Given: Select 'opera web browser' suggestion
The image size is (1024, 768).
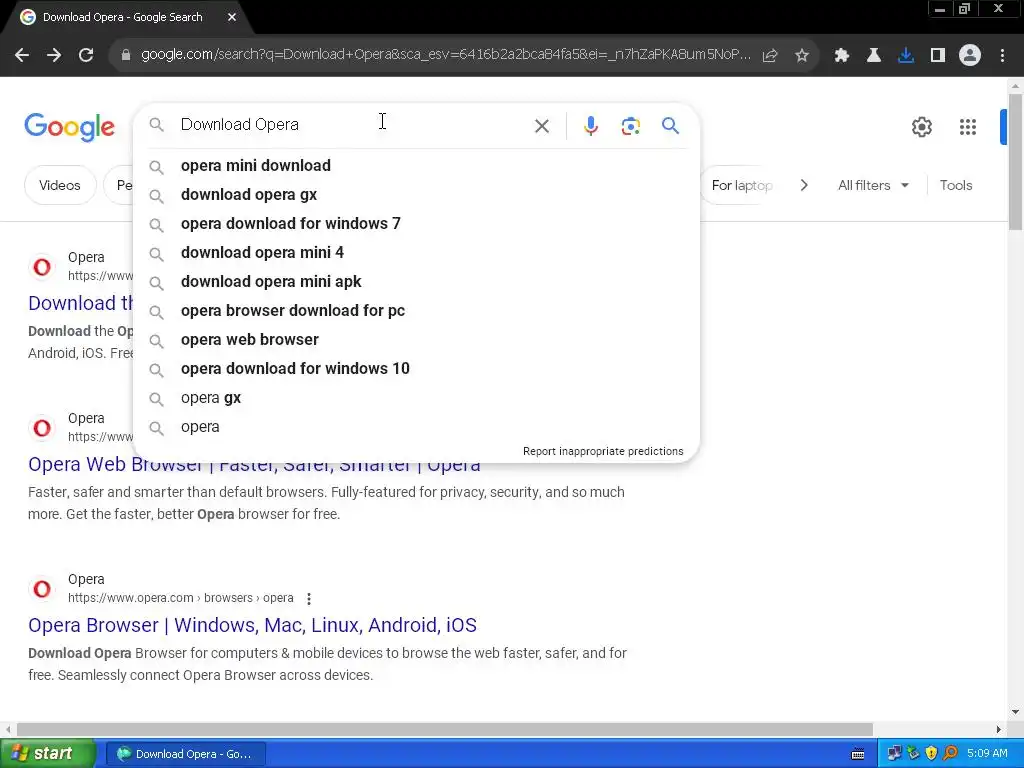Looking at the screenshot, I should click(x=416, y=340).
